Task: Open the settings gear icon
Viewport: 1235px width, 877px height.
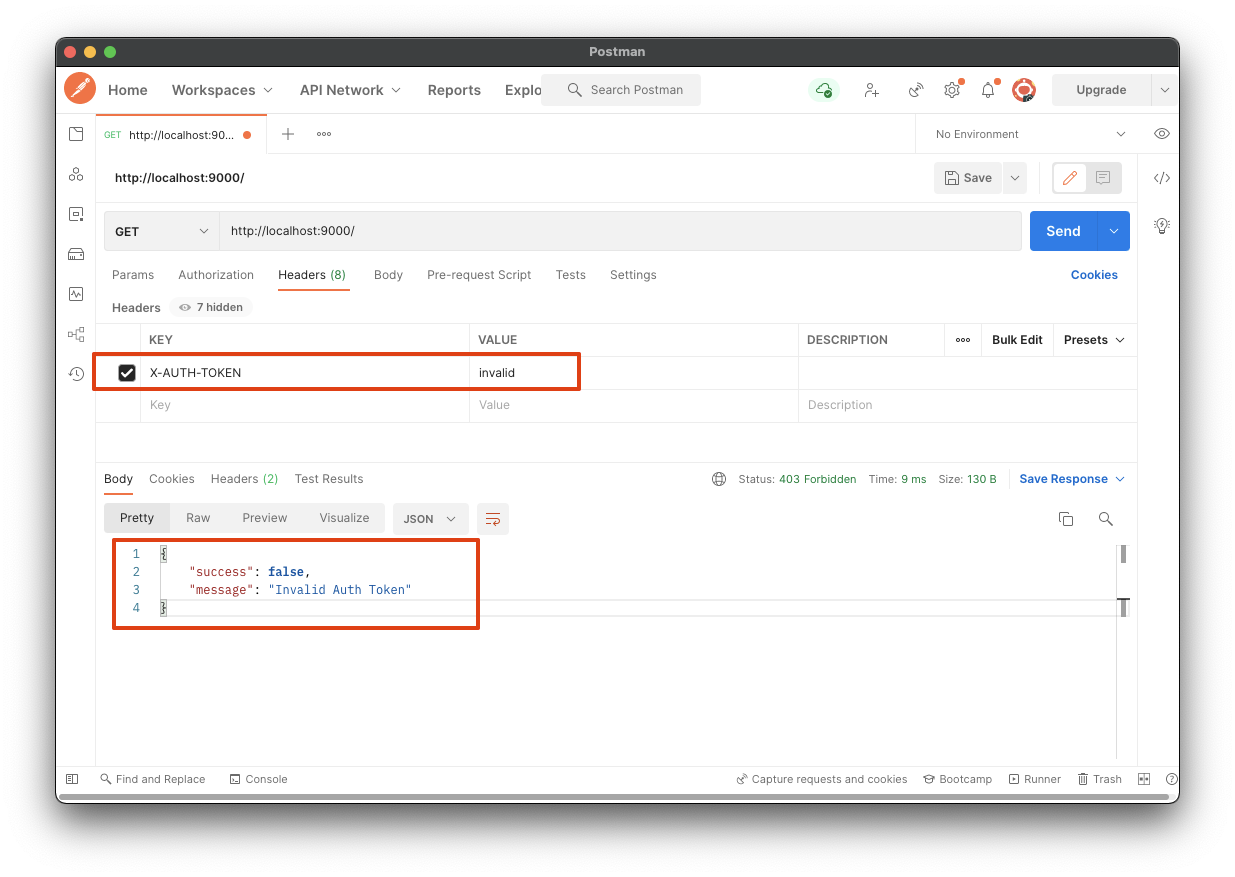Action: tap(952, 90)
